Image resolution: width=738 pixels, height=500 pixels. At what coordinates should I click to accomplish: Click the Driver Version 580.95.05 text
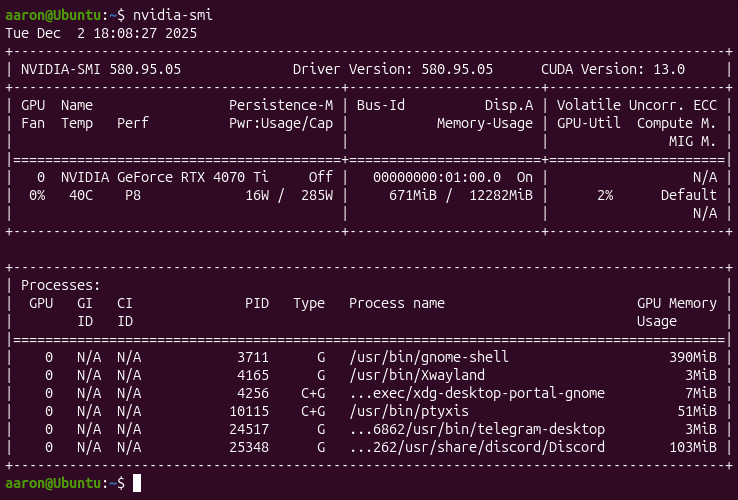[393, 69]
